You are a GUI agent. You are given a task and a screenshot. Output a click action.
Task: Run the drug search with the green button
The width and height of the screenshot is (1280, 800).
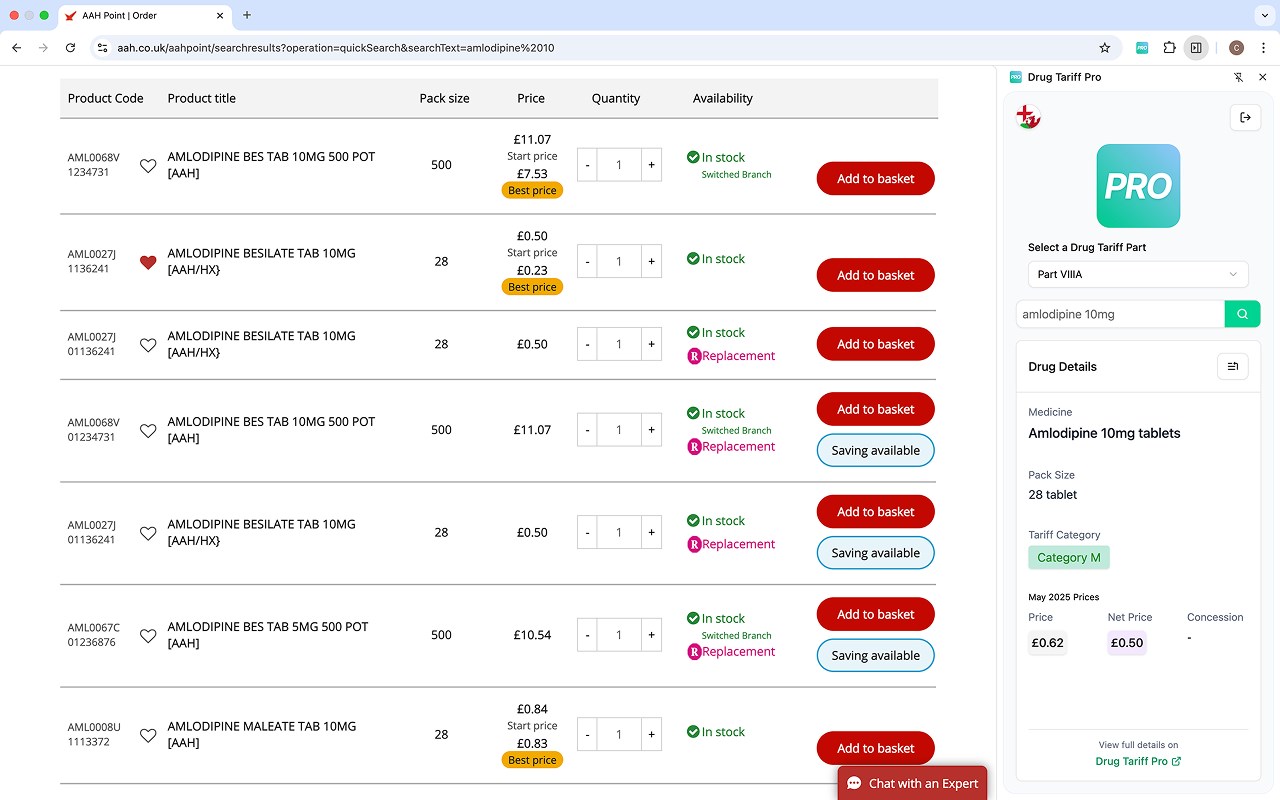coord(1242,314)
